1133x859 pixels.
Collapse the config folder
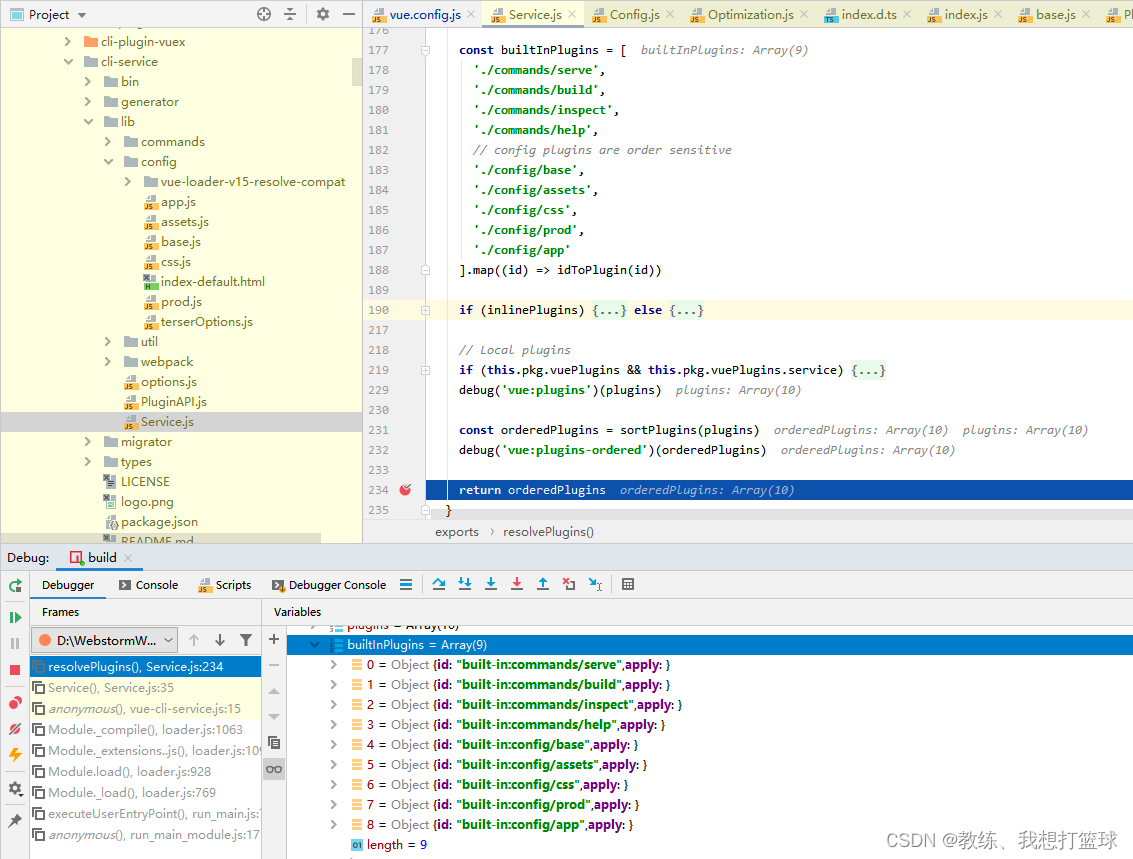pyautogui.click(x=108, y=162)
